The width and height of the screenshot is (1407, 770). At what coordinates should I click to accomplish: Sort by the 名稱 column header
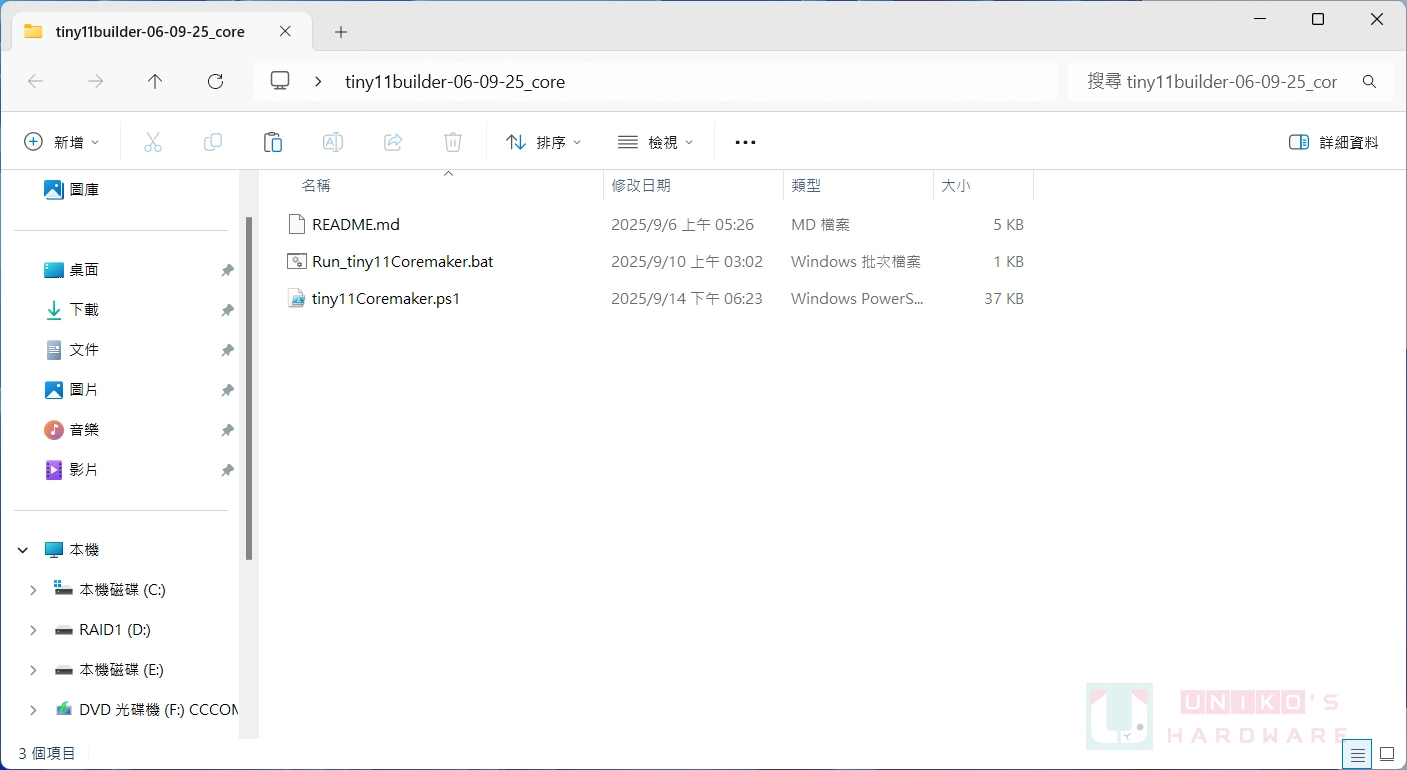316,186
